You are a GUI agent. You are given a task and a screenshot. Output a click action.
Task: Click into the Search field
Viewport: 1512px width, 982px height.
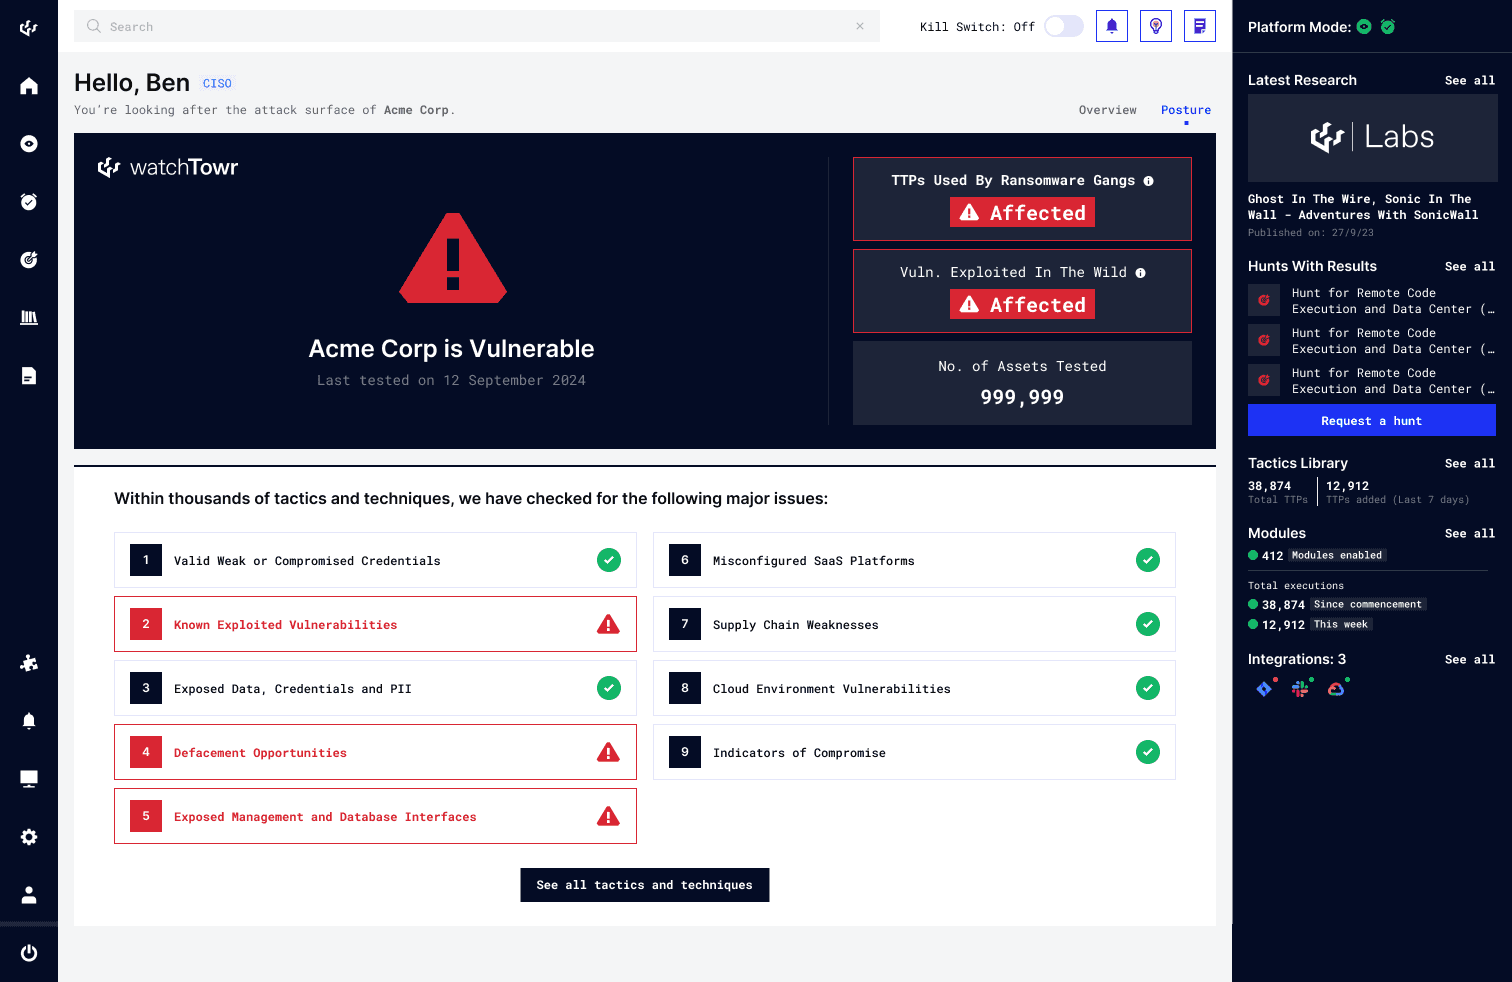click(x=476, y=26)
